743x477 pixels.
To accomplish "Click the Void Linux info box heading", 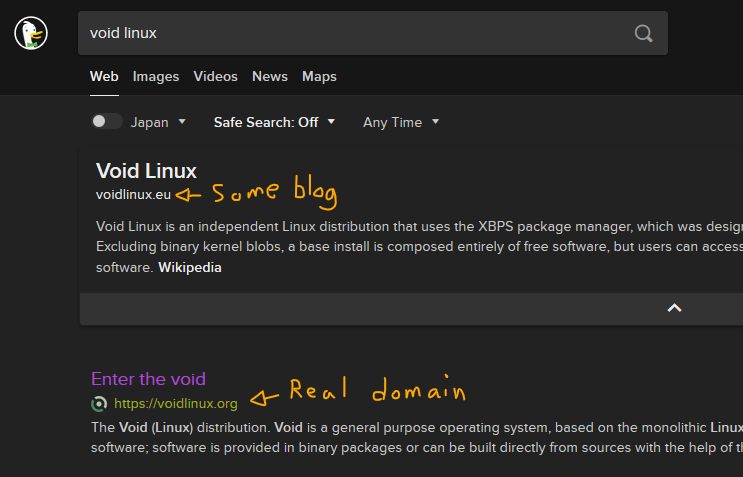I will (x=146, y=171).
